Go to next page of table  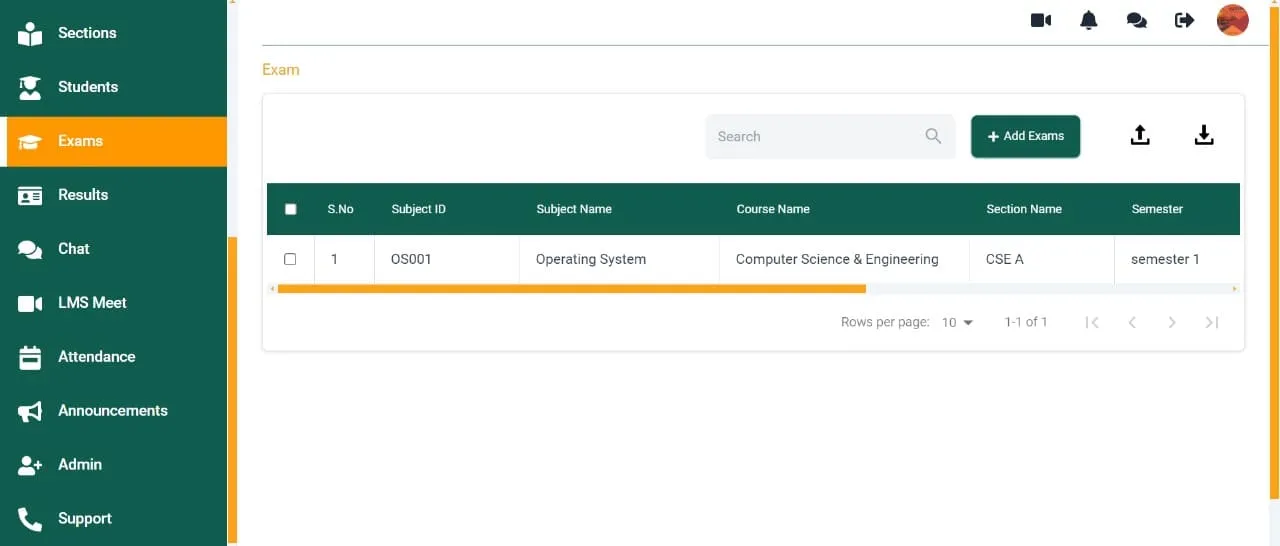(1172, 322)
